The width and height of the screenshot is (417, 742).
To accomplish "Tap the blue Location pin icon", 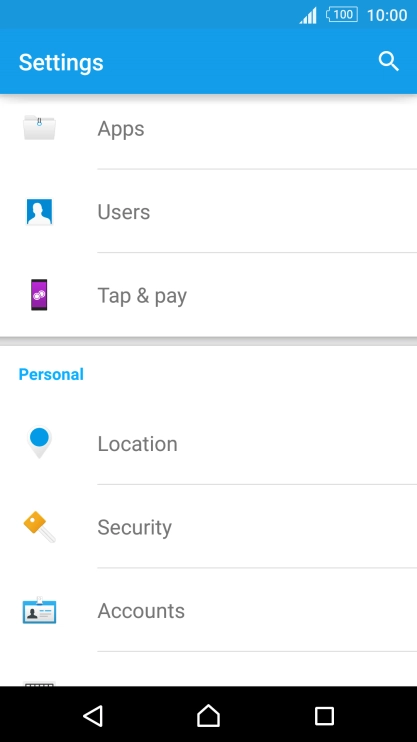I will point(39,442).
